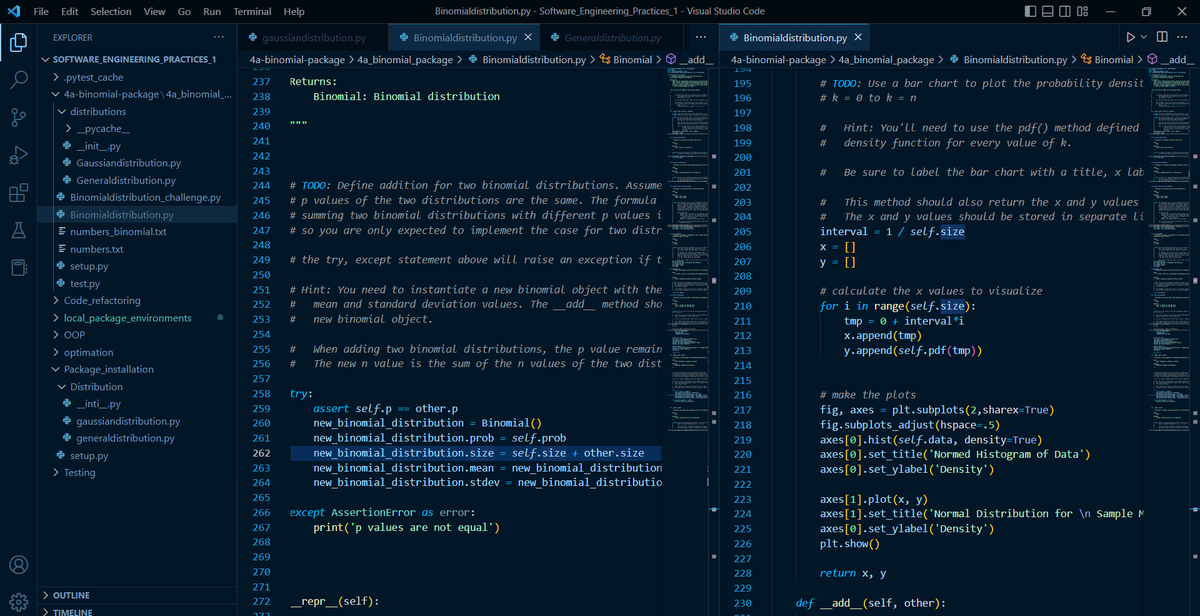Switch to Generaldistribution.py tab
The width and height of the screenshot is (1200, 616).
point(613,38)
